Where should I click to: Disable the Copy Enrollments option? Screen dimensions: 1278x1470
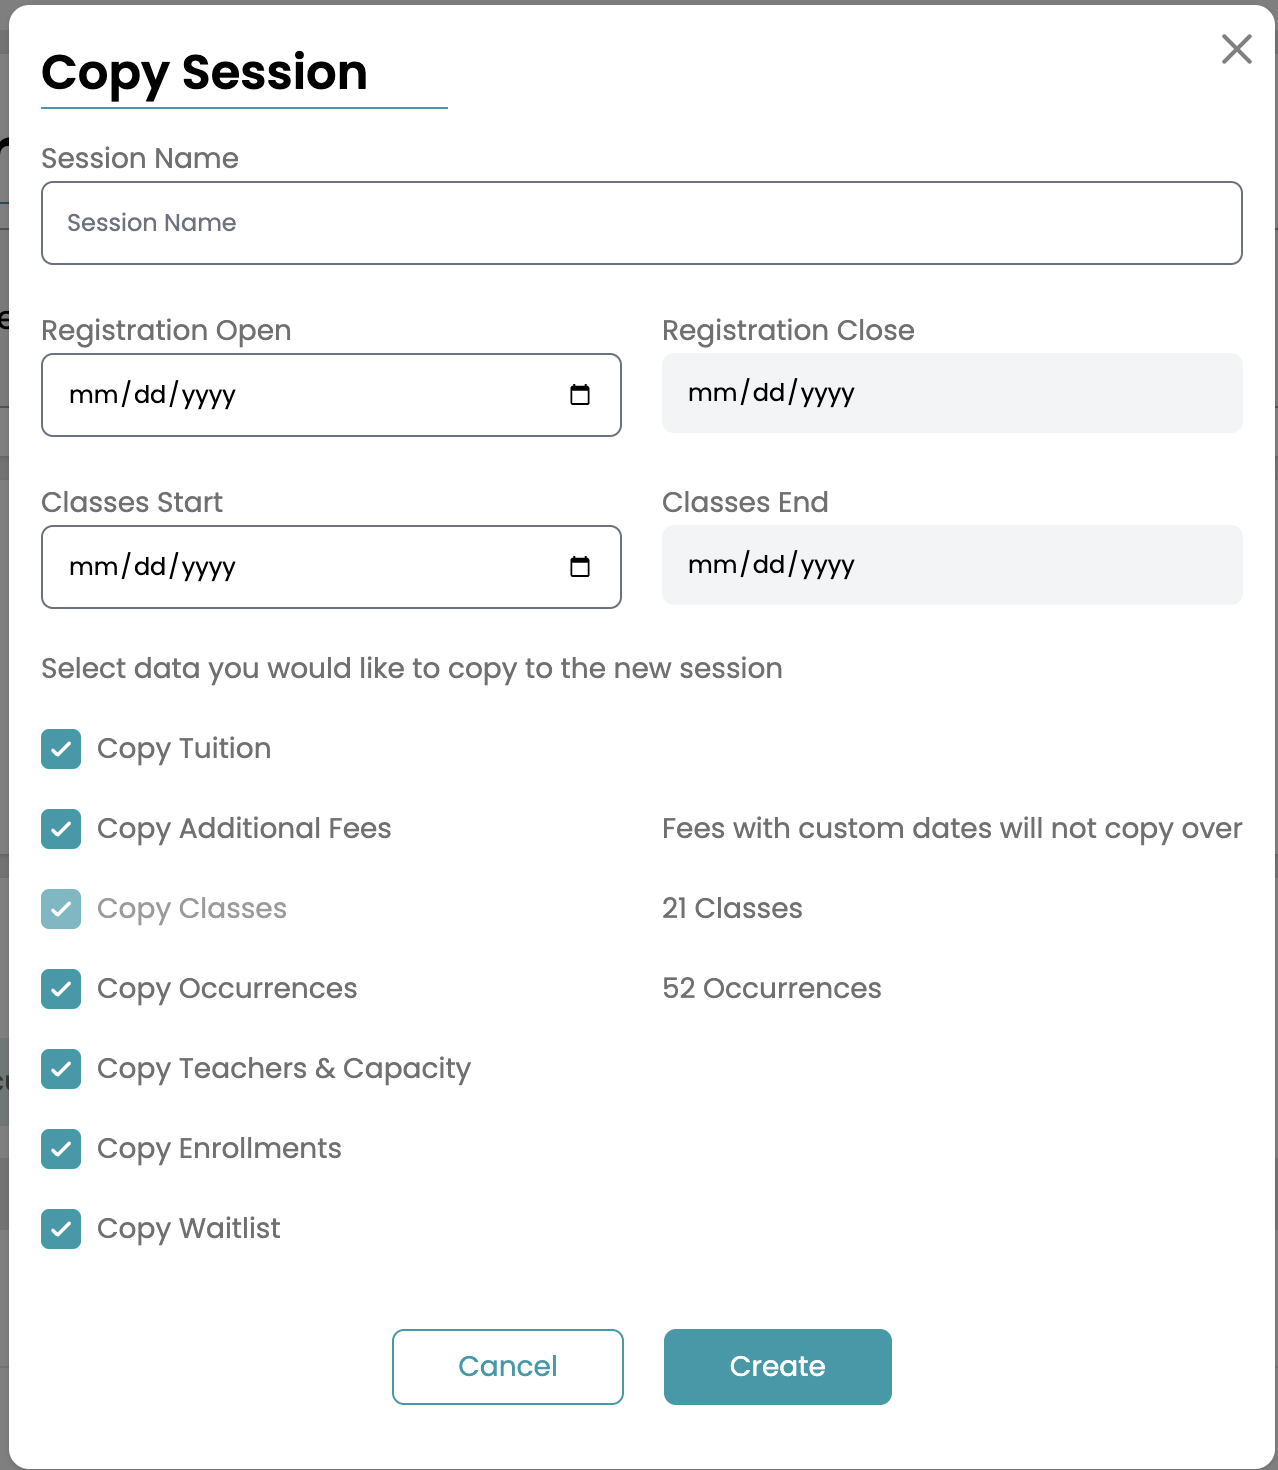click(61, 1149)
